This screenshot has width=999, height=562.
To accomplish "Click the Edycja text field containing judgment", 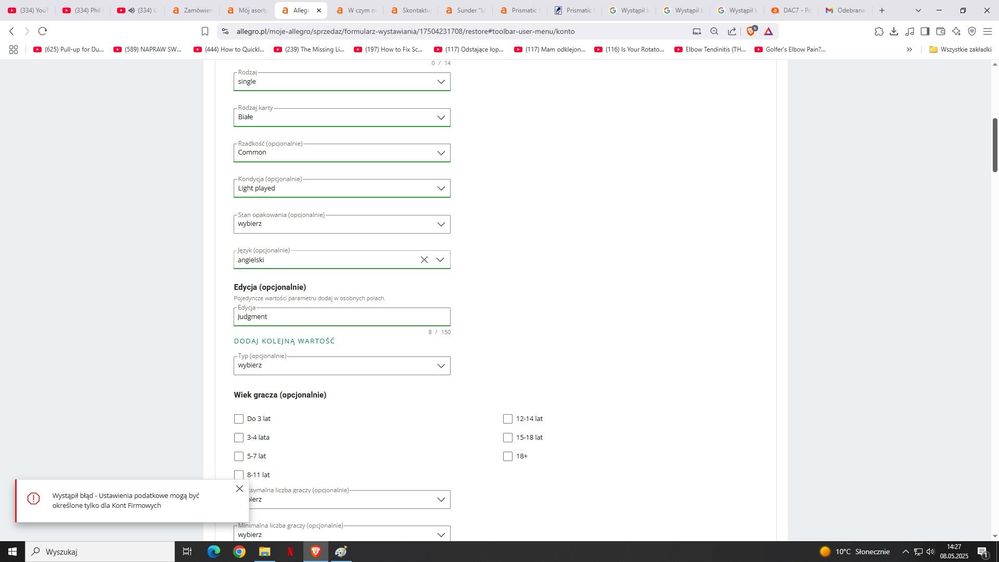I will pos(341,316).
